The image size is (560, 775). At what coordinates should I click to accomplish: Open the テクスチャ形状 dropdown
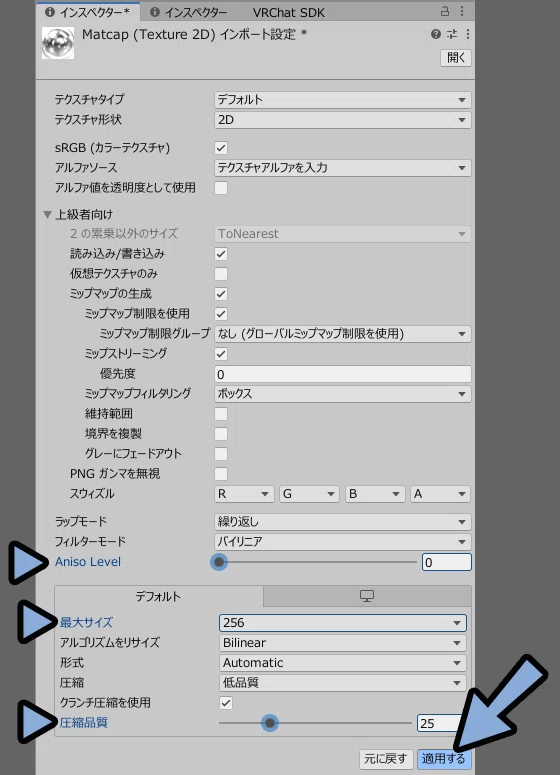[343, 120]
